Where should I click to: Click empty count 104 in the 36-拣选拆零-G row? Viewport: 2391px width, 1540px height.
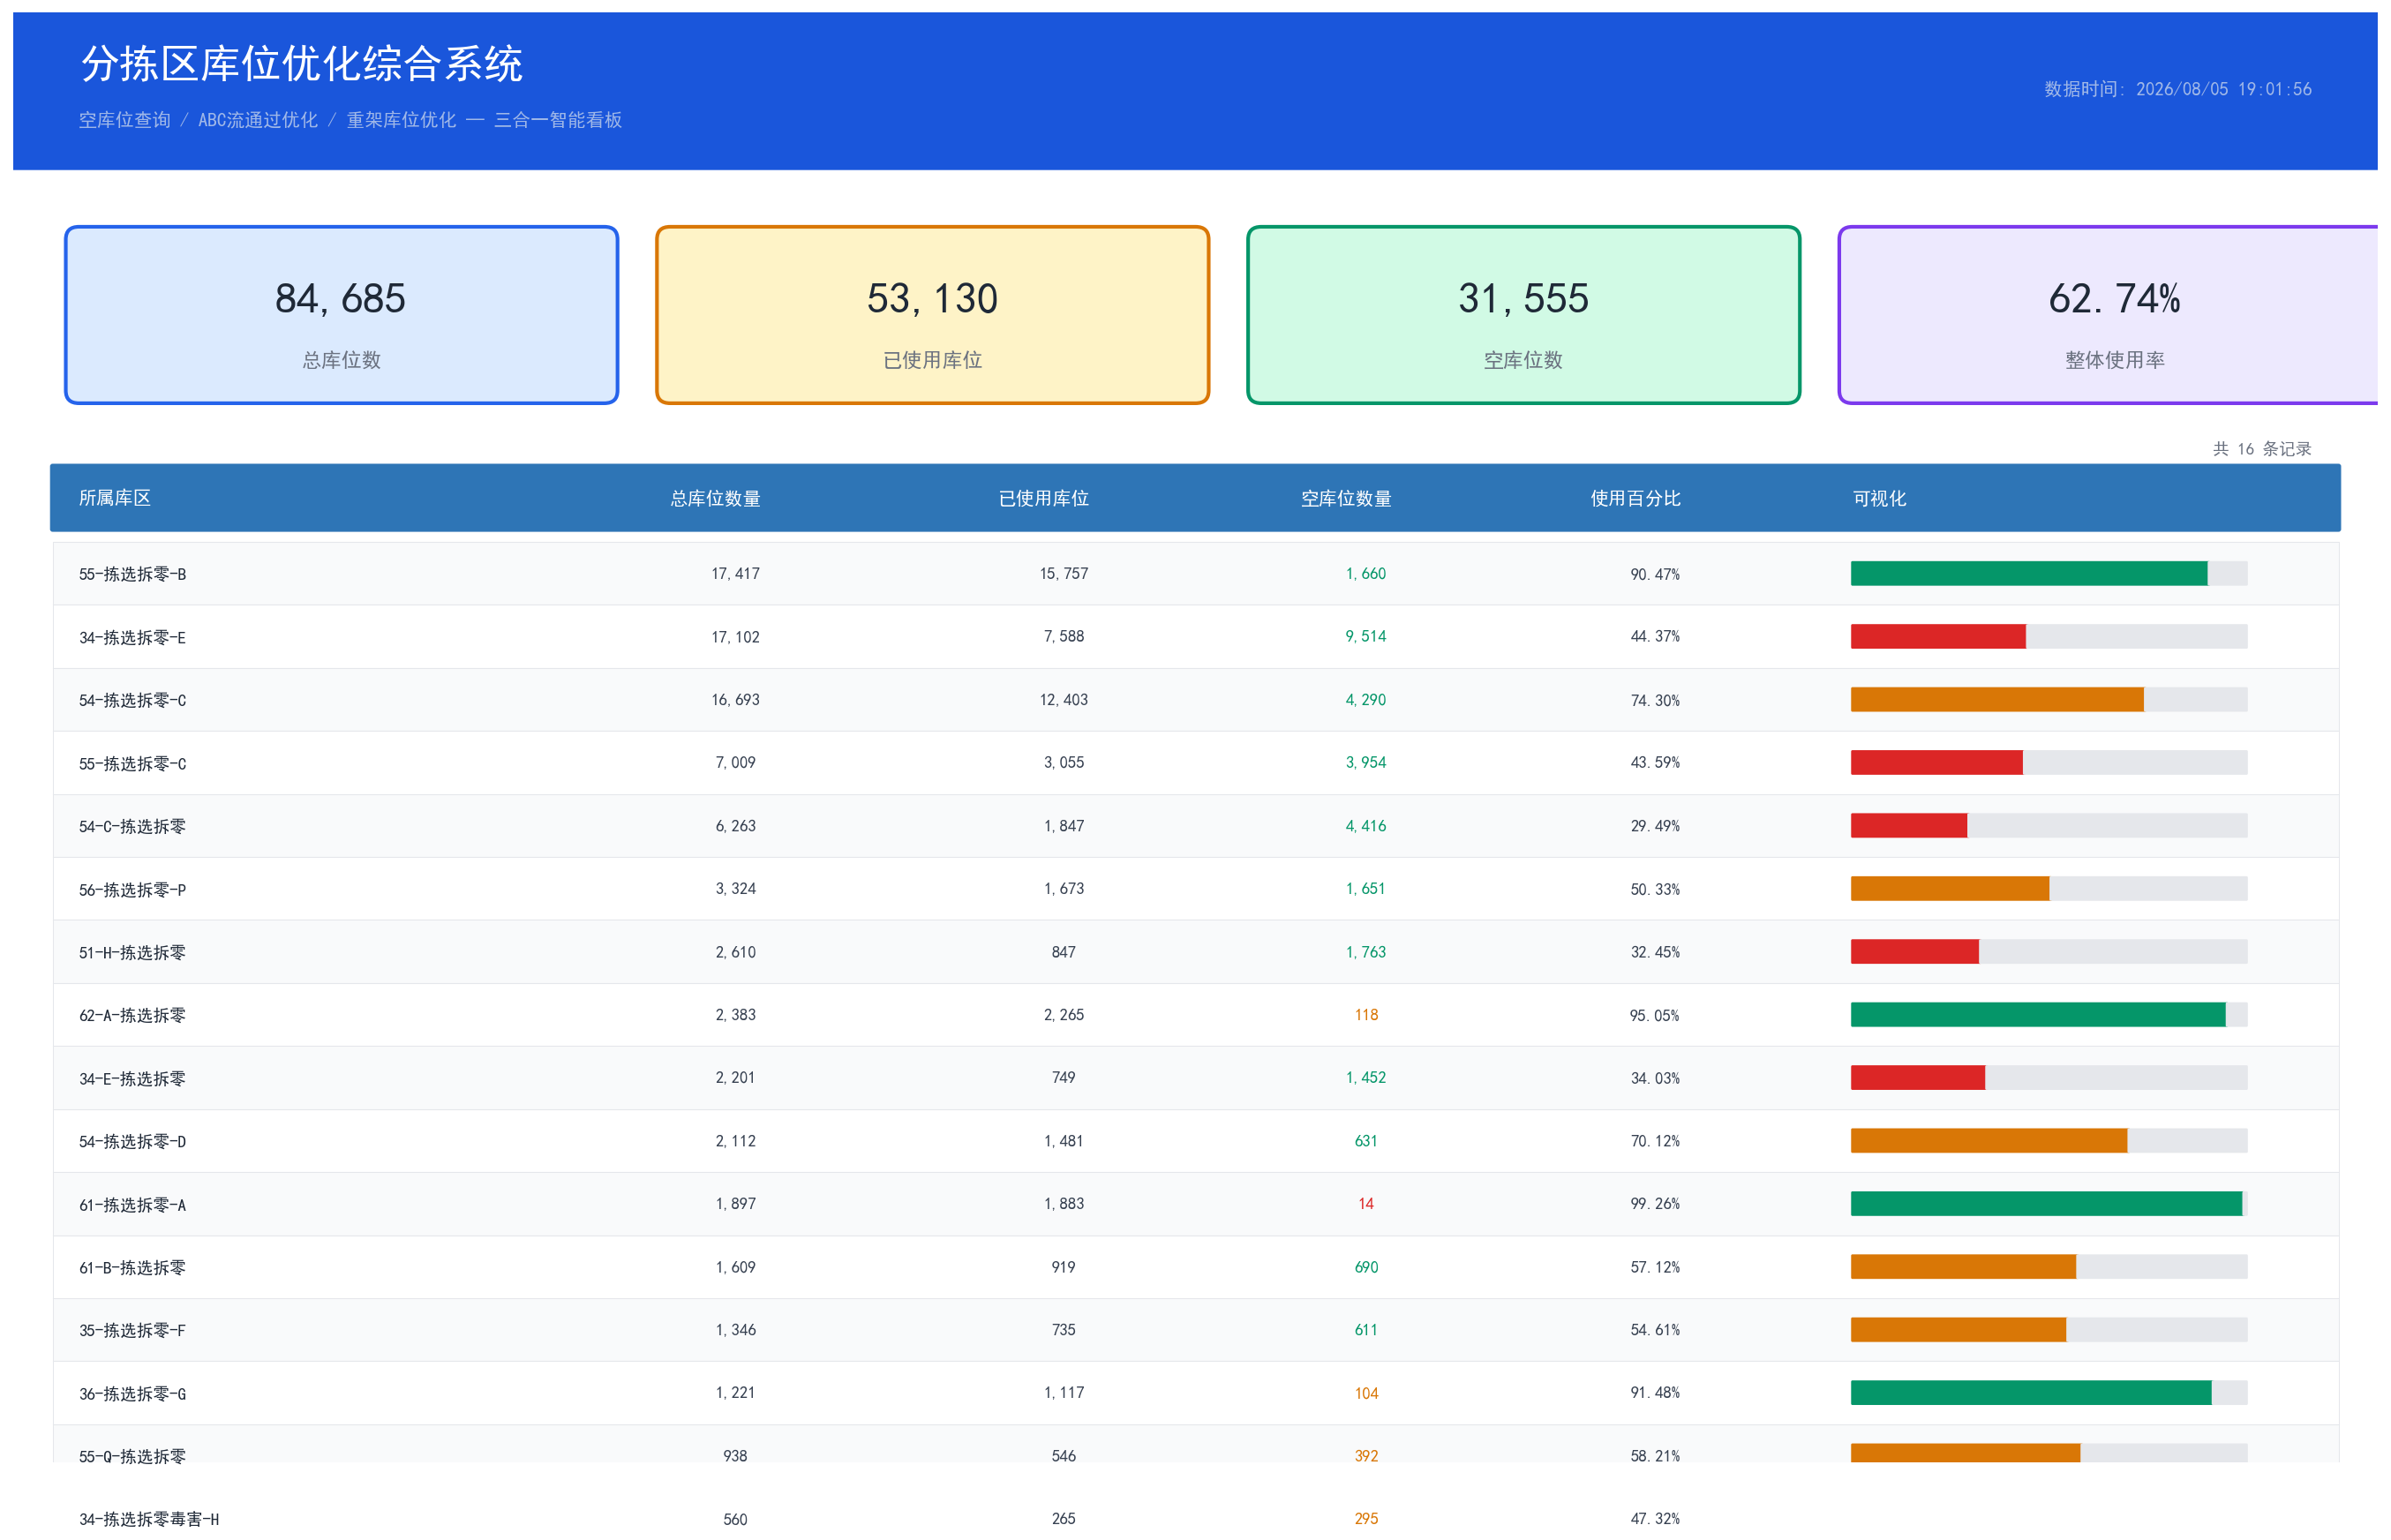(x=1366, y=1394)
